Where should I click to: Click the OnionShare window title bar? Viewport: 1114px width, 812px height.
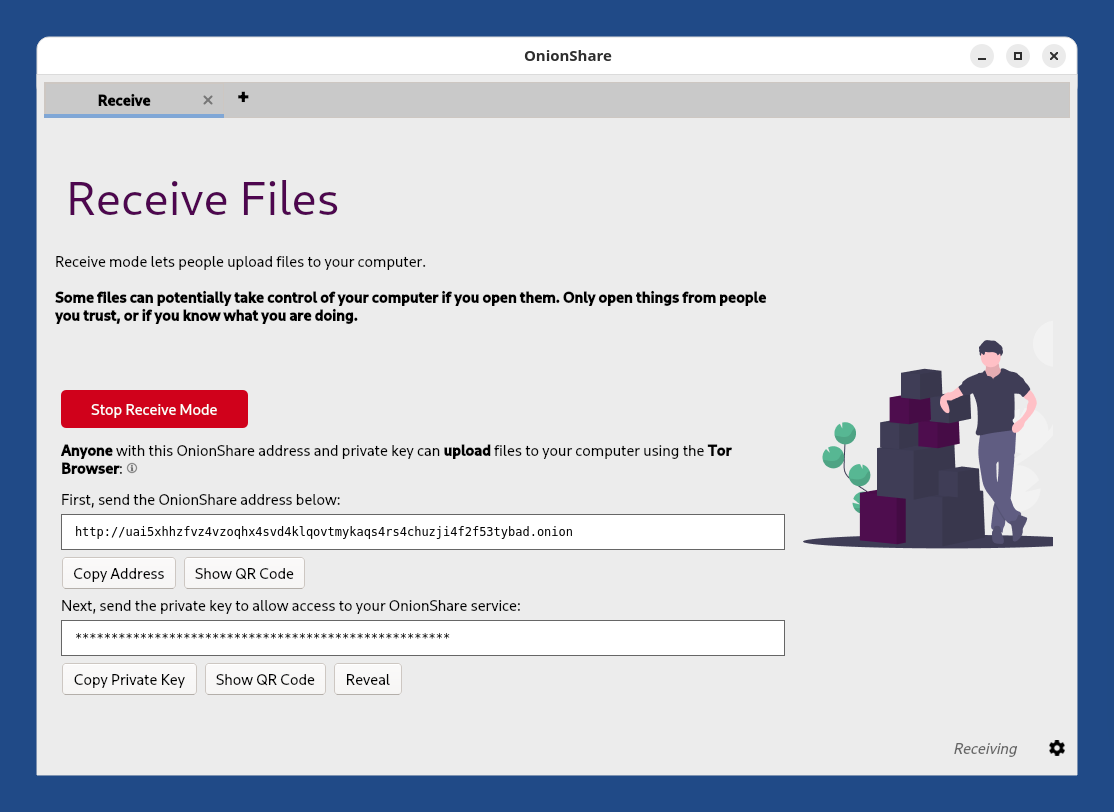(567, 56)
